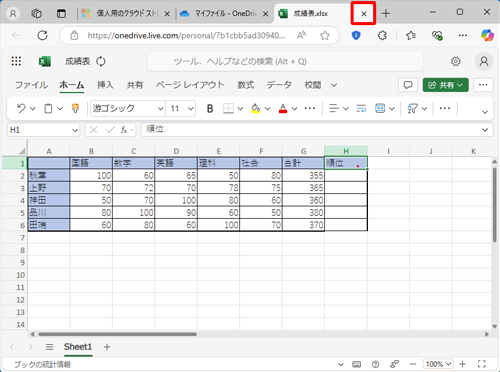500x372 pixels.
Task: Apply cell borders with the borders icon
Action: point(228,108)
